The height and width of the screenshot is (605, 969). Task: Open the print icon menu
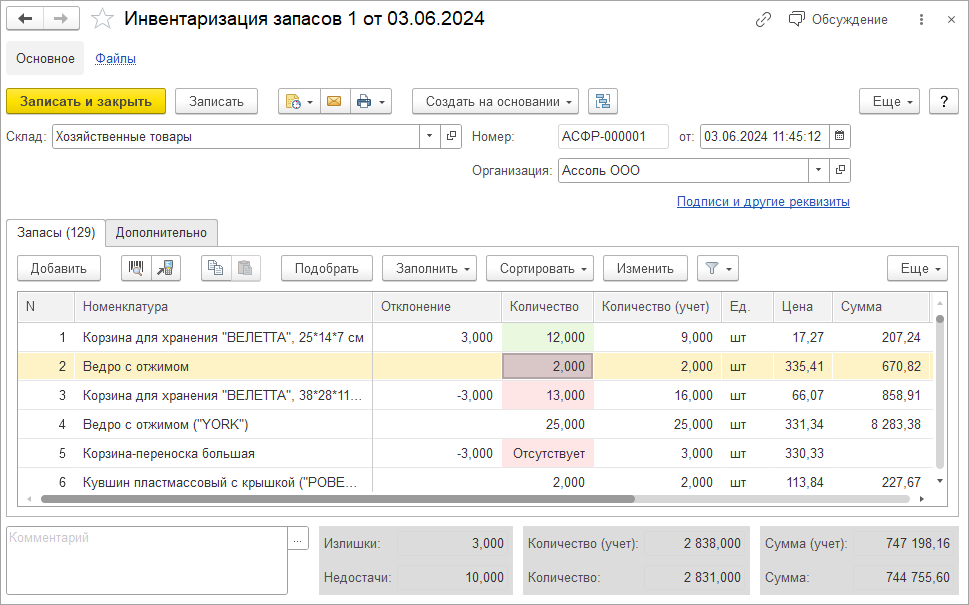[371, 101]
